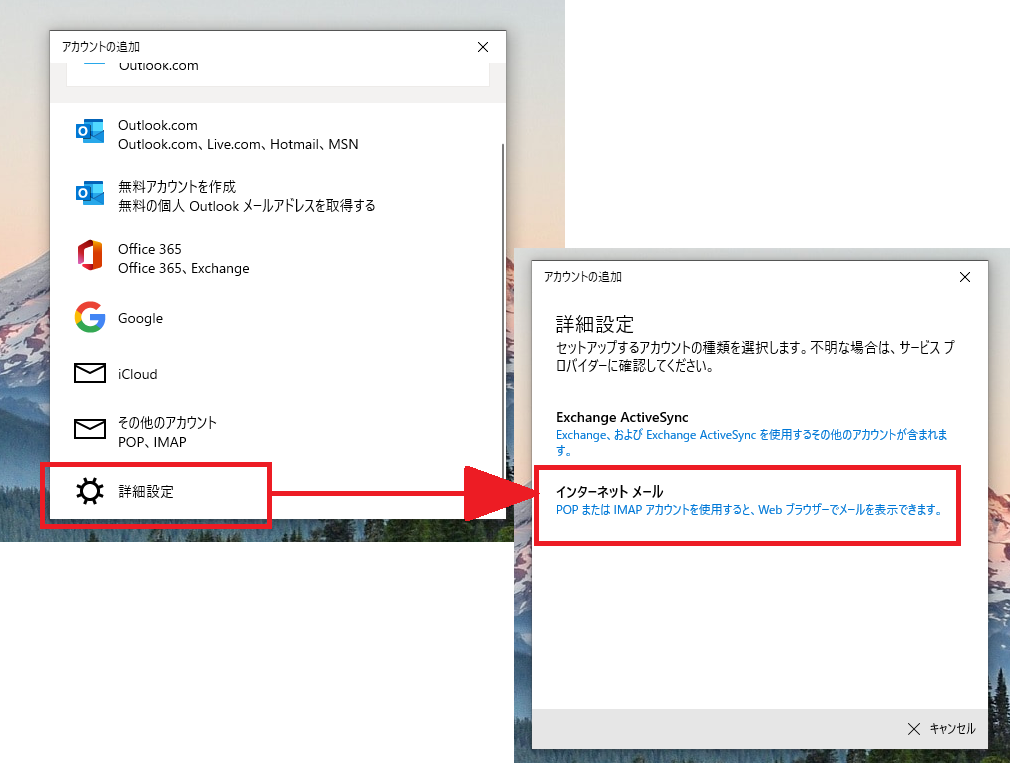Click the envelope icon next to iCloud

pyautogui.click(x=90, y=374)
